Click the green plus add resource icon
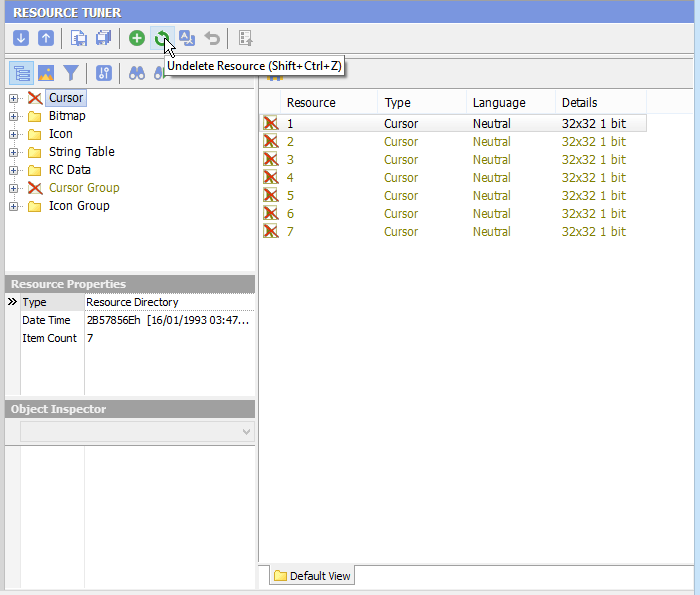 (x=137, y=38)
